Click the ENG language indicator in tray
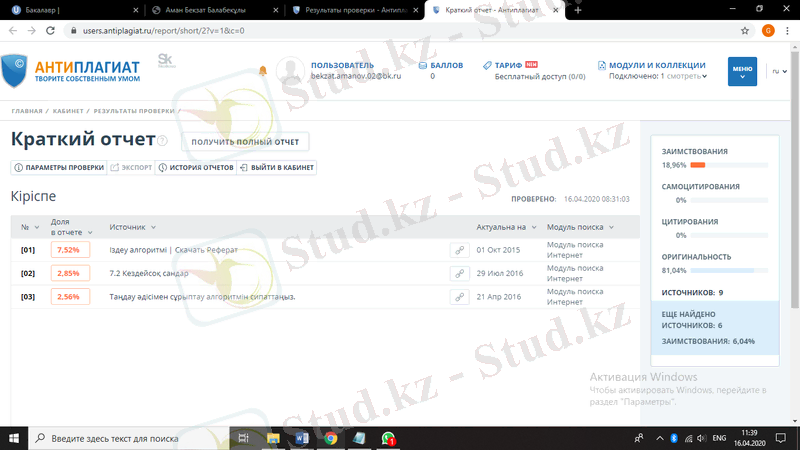Screen dimensions: 800x450 tap(719, 438)
